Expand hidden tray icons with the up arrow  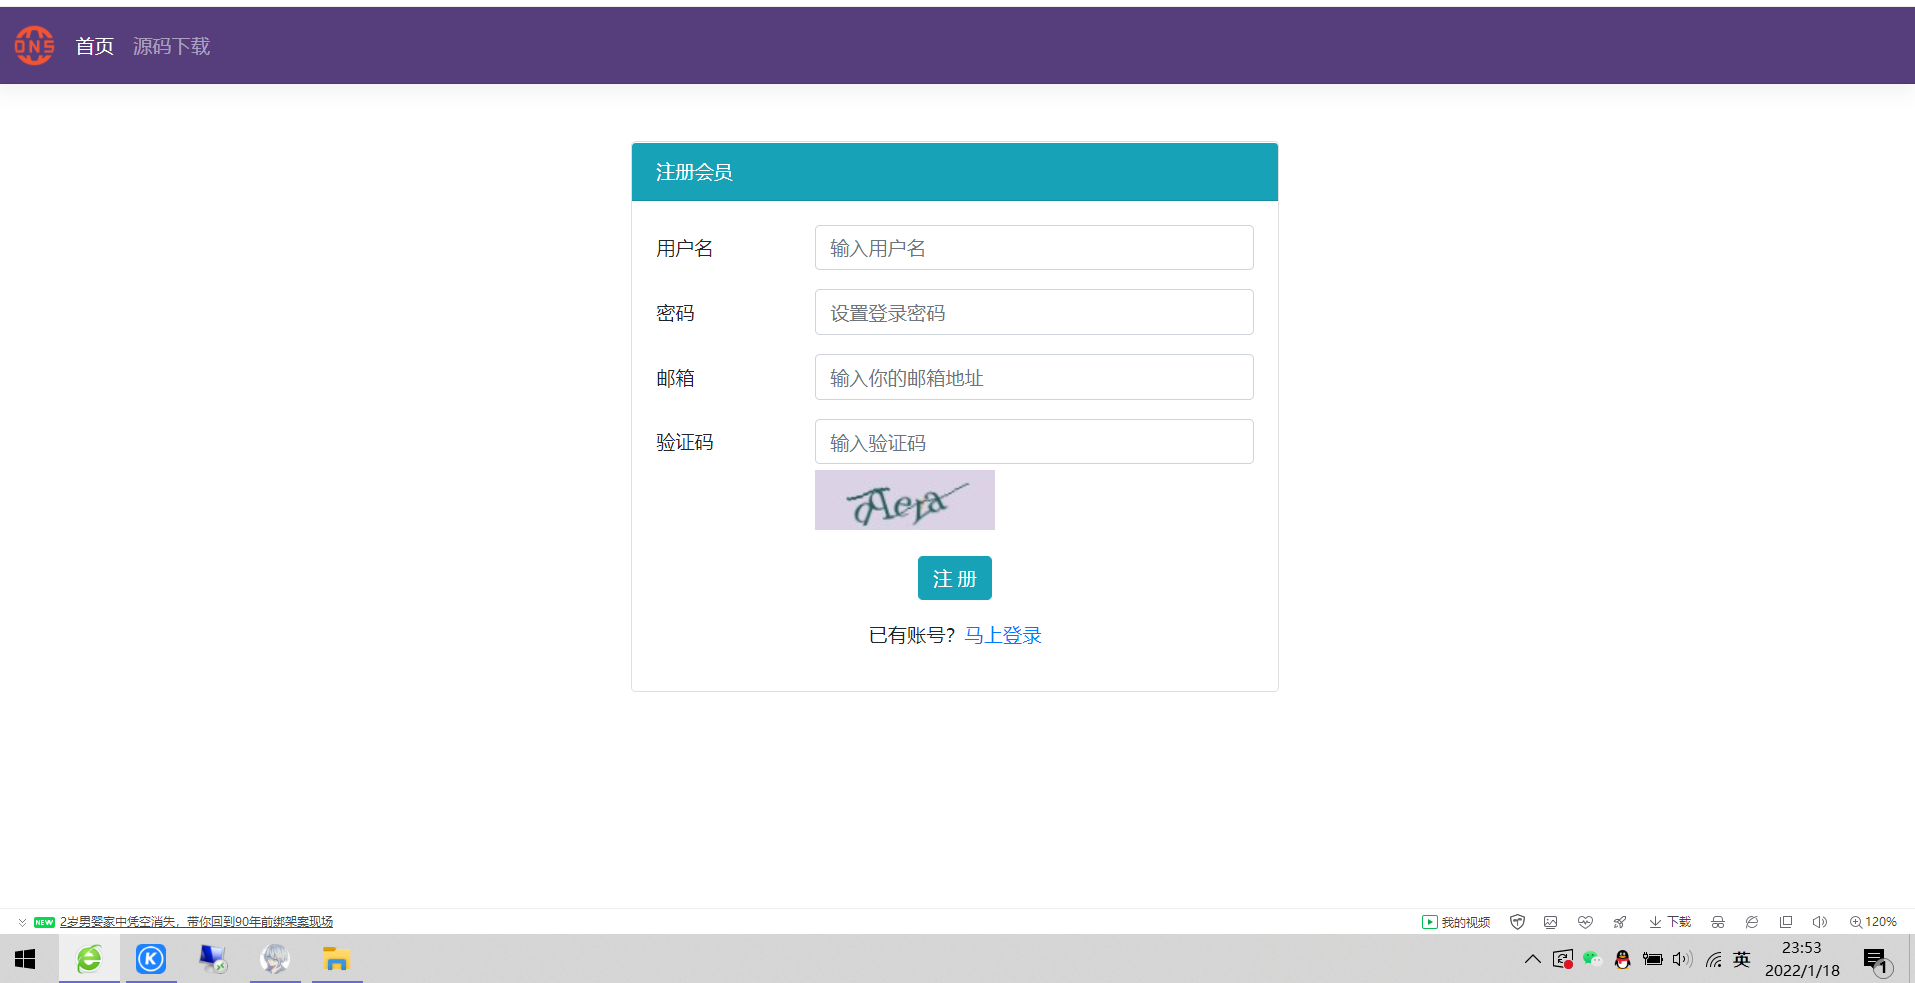click(x=1532, y=959)
